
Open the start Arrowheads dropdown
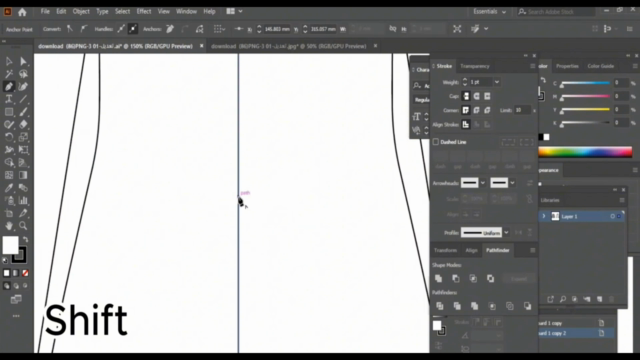482,183
